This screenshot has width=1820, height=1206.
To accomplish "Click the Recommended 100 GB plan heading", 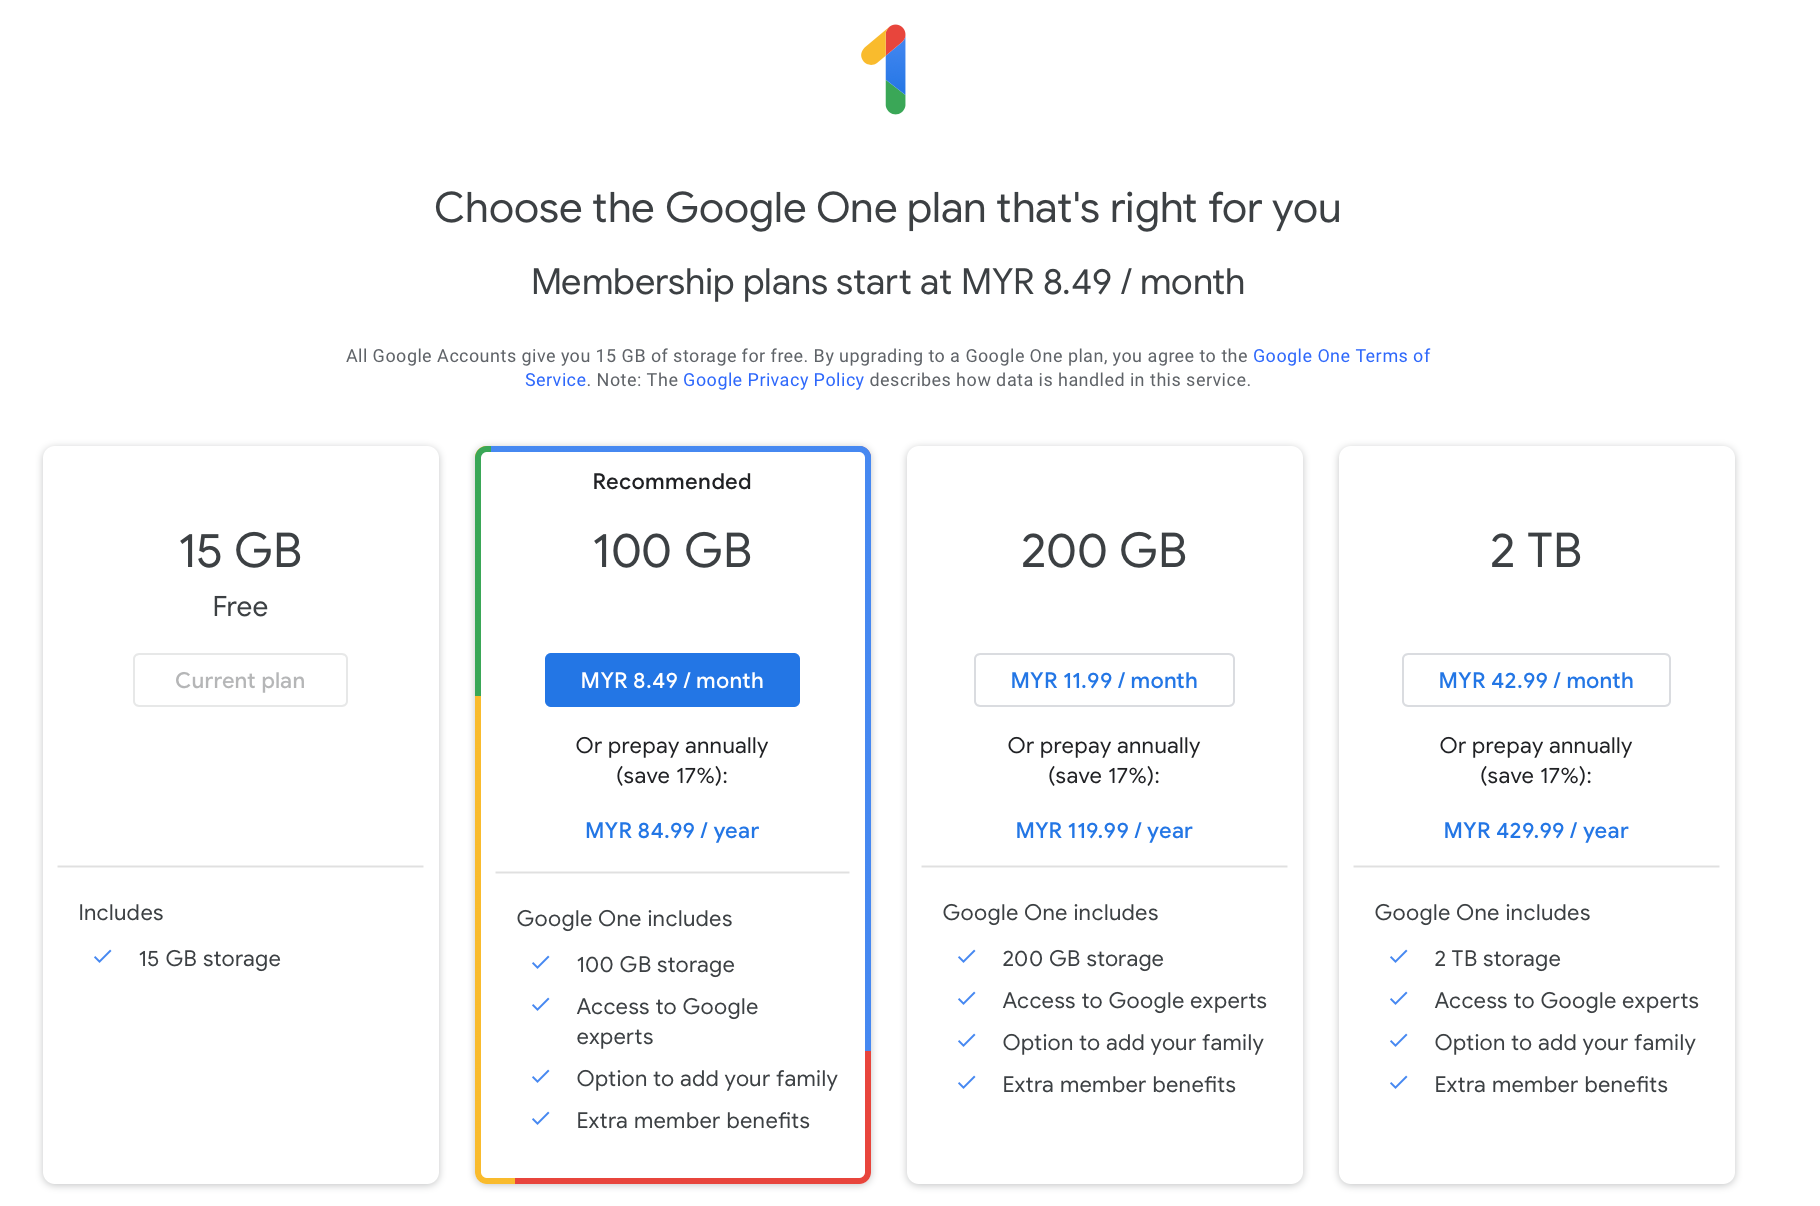I will coord(672,550).
